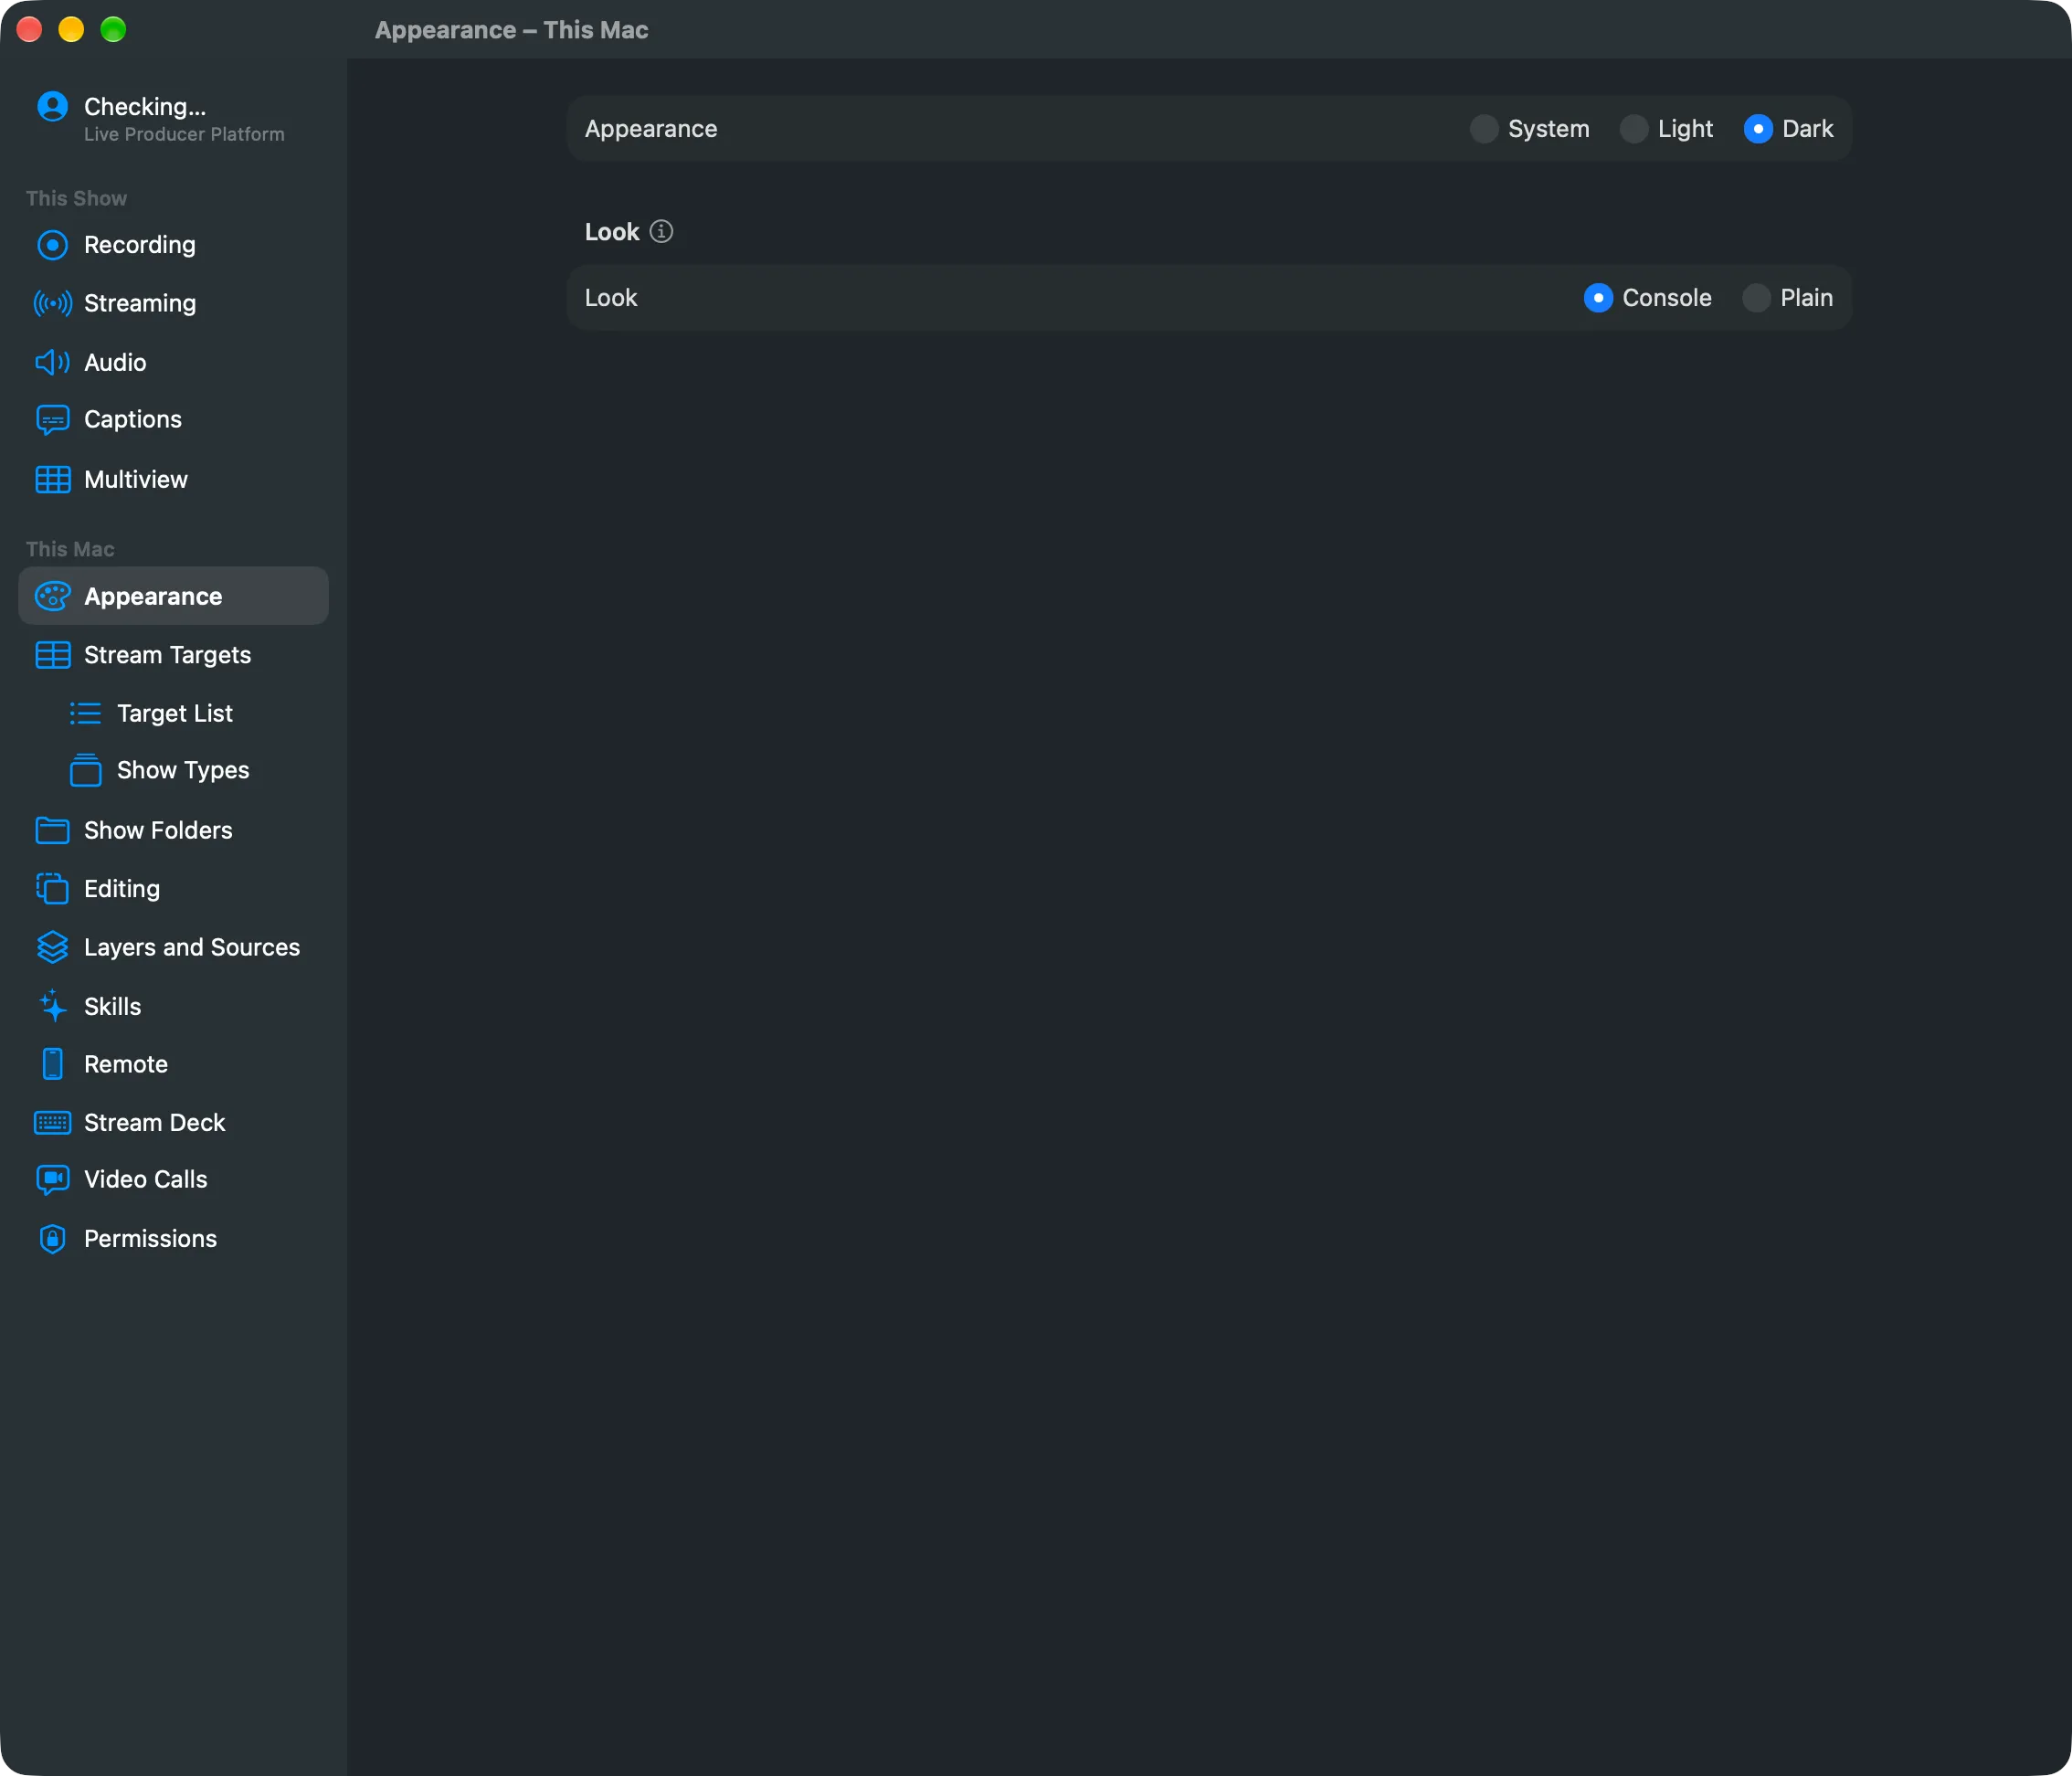This screenshot has height=1776, width=2072.
Task: Click the Recording circle icon
Action: tap(52, 245)
